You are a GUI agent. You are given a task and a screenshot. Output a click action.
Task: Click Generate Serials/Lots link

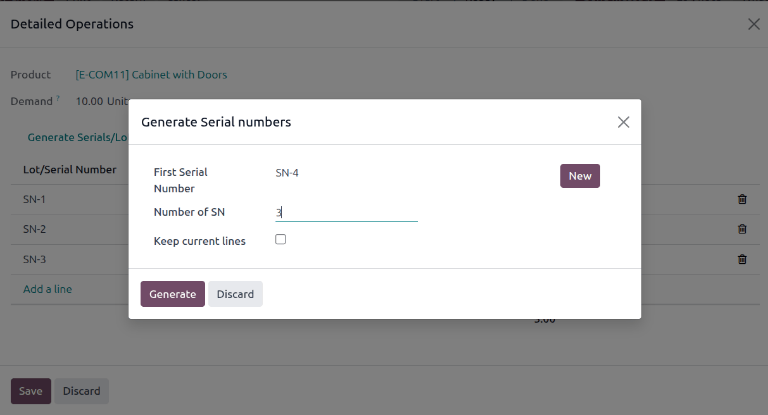(x=76, y=137)
